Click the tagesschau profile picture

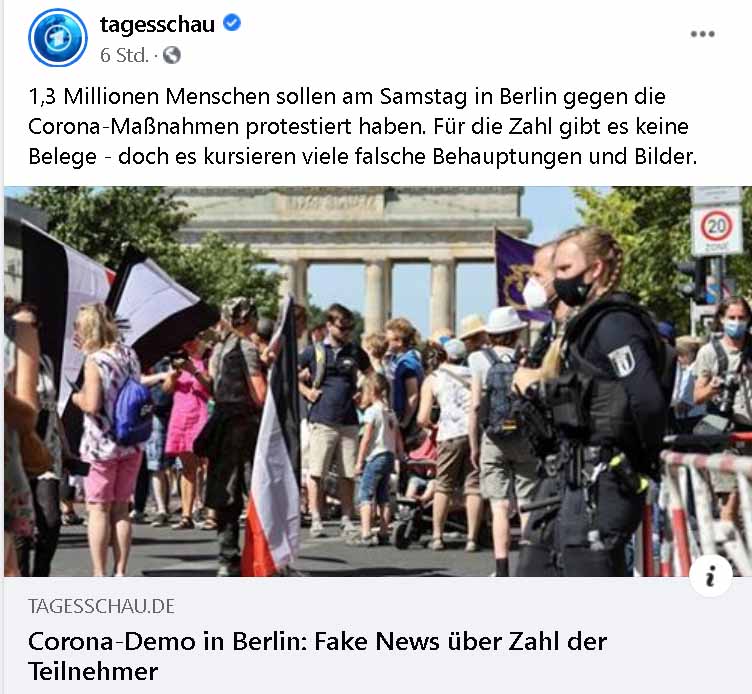pos(58,37)
